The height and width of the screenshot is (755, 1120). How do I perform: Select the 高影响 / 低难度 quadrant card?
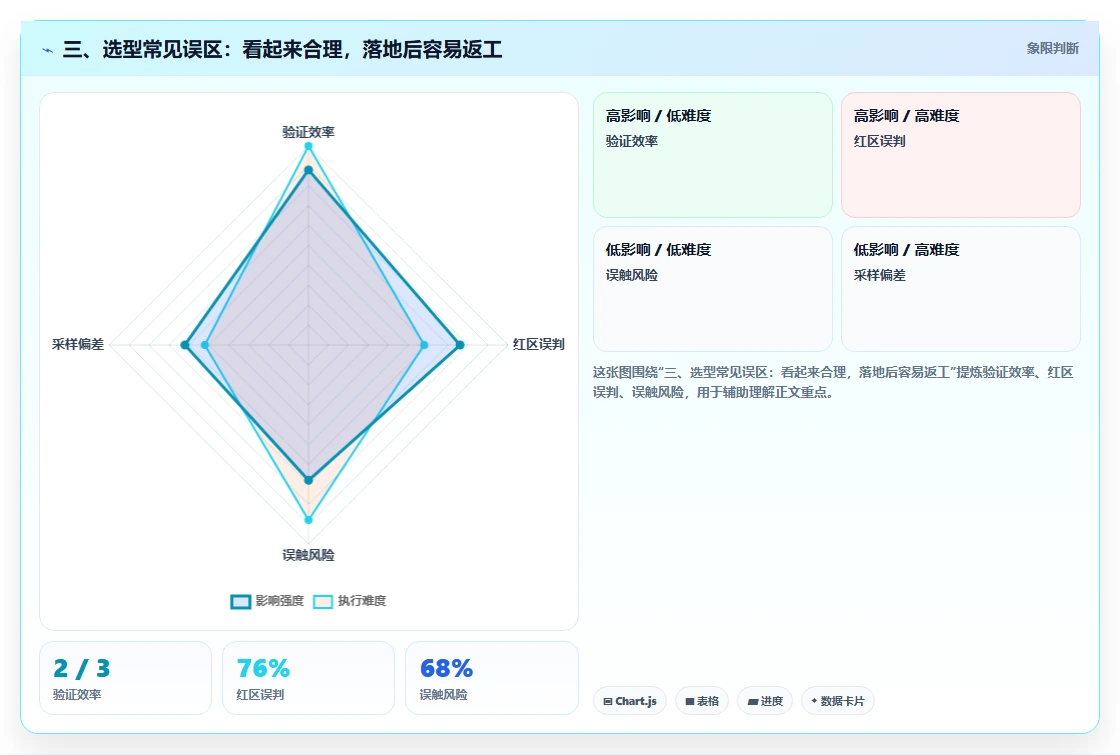coord(713,154)
